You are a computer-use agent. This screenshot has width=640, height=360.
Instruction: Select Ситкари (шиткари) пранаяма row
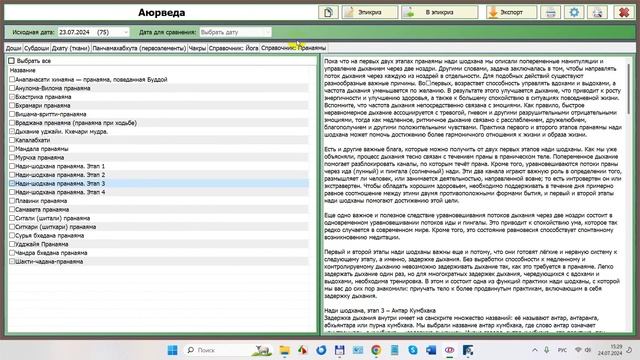(x=158, y=227)
